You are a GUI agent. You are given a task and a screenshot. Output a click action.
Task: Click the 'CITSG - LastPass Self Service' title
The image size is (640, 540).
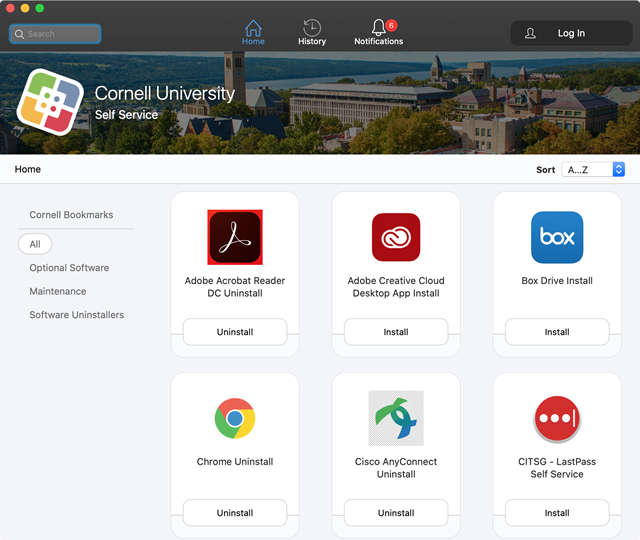(557, 468)
